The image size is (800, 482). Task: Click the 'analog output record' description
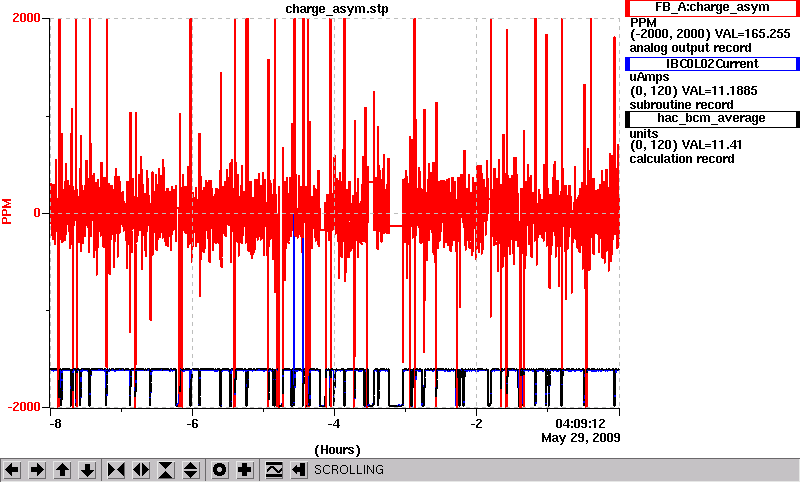coord(690,48)
